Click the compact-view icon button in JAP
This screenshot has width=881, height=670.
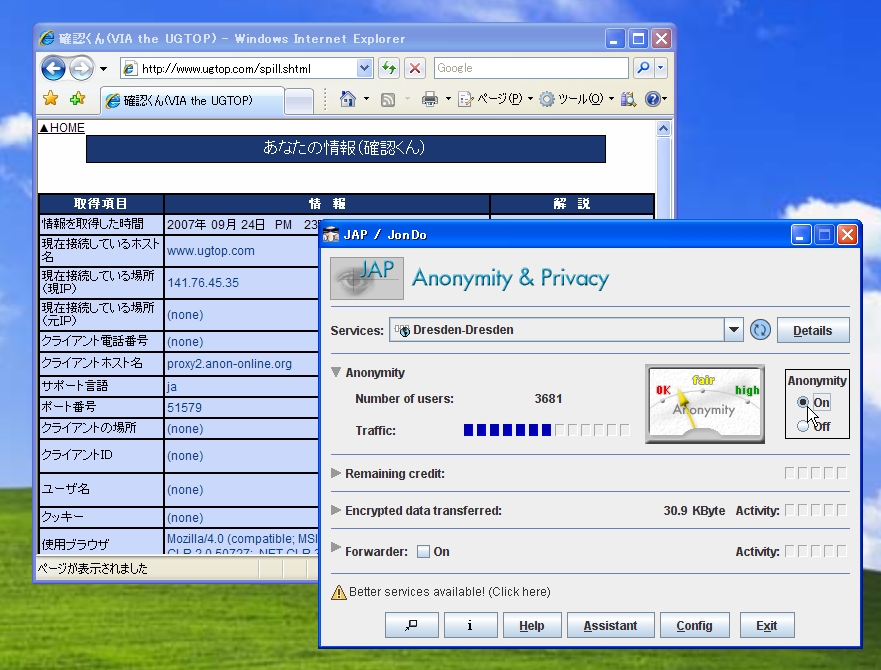(x=411, y=625)
